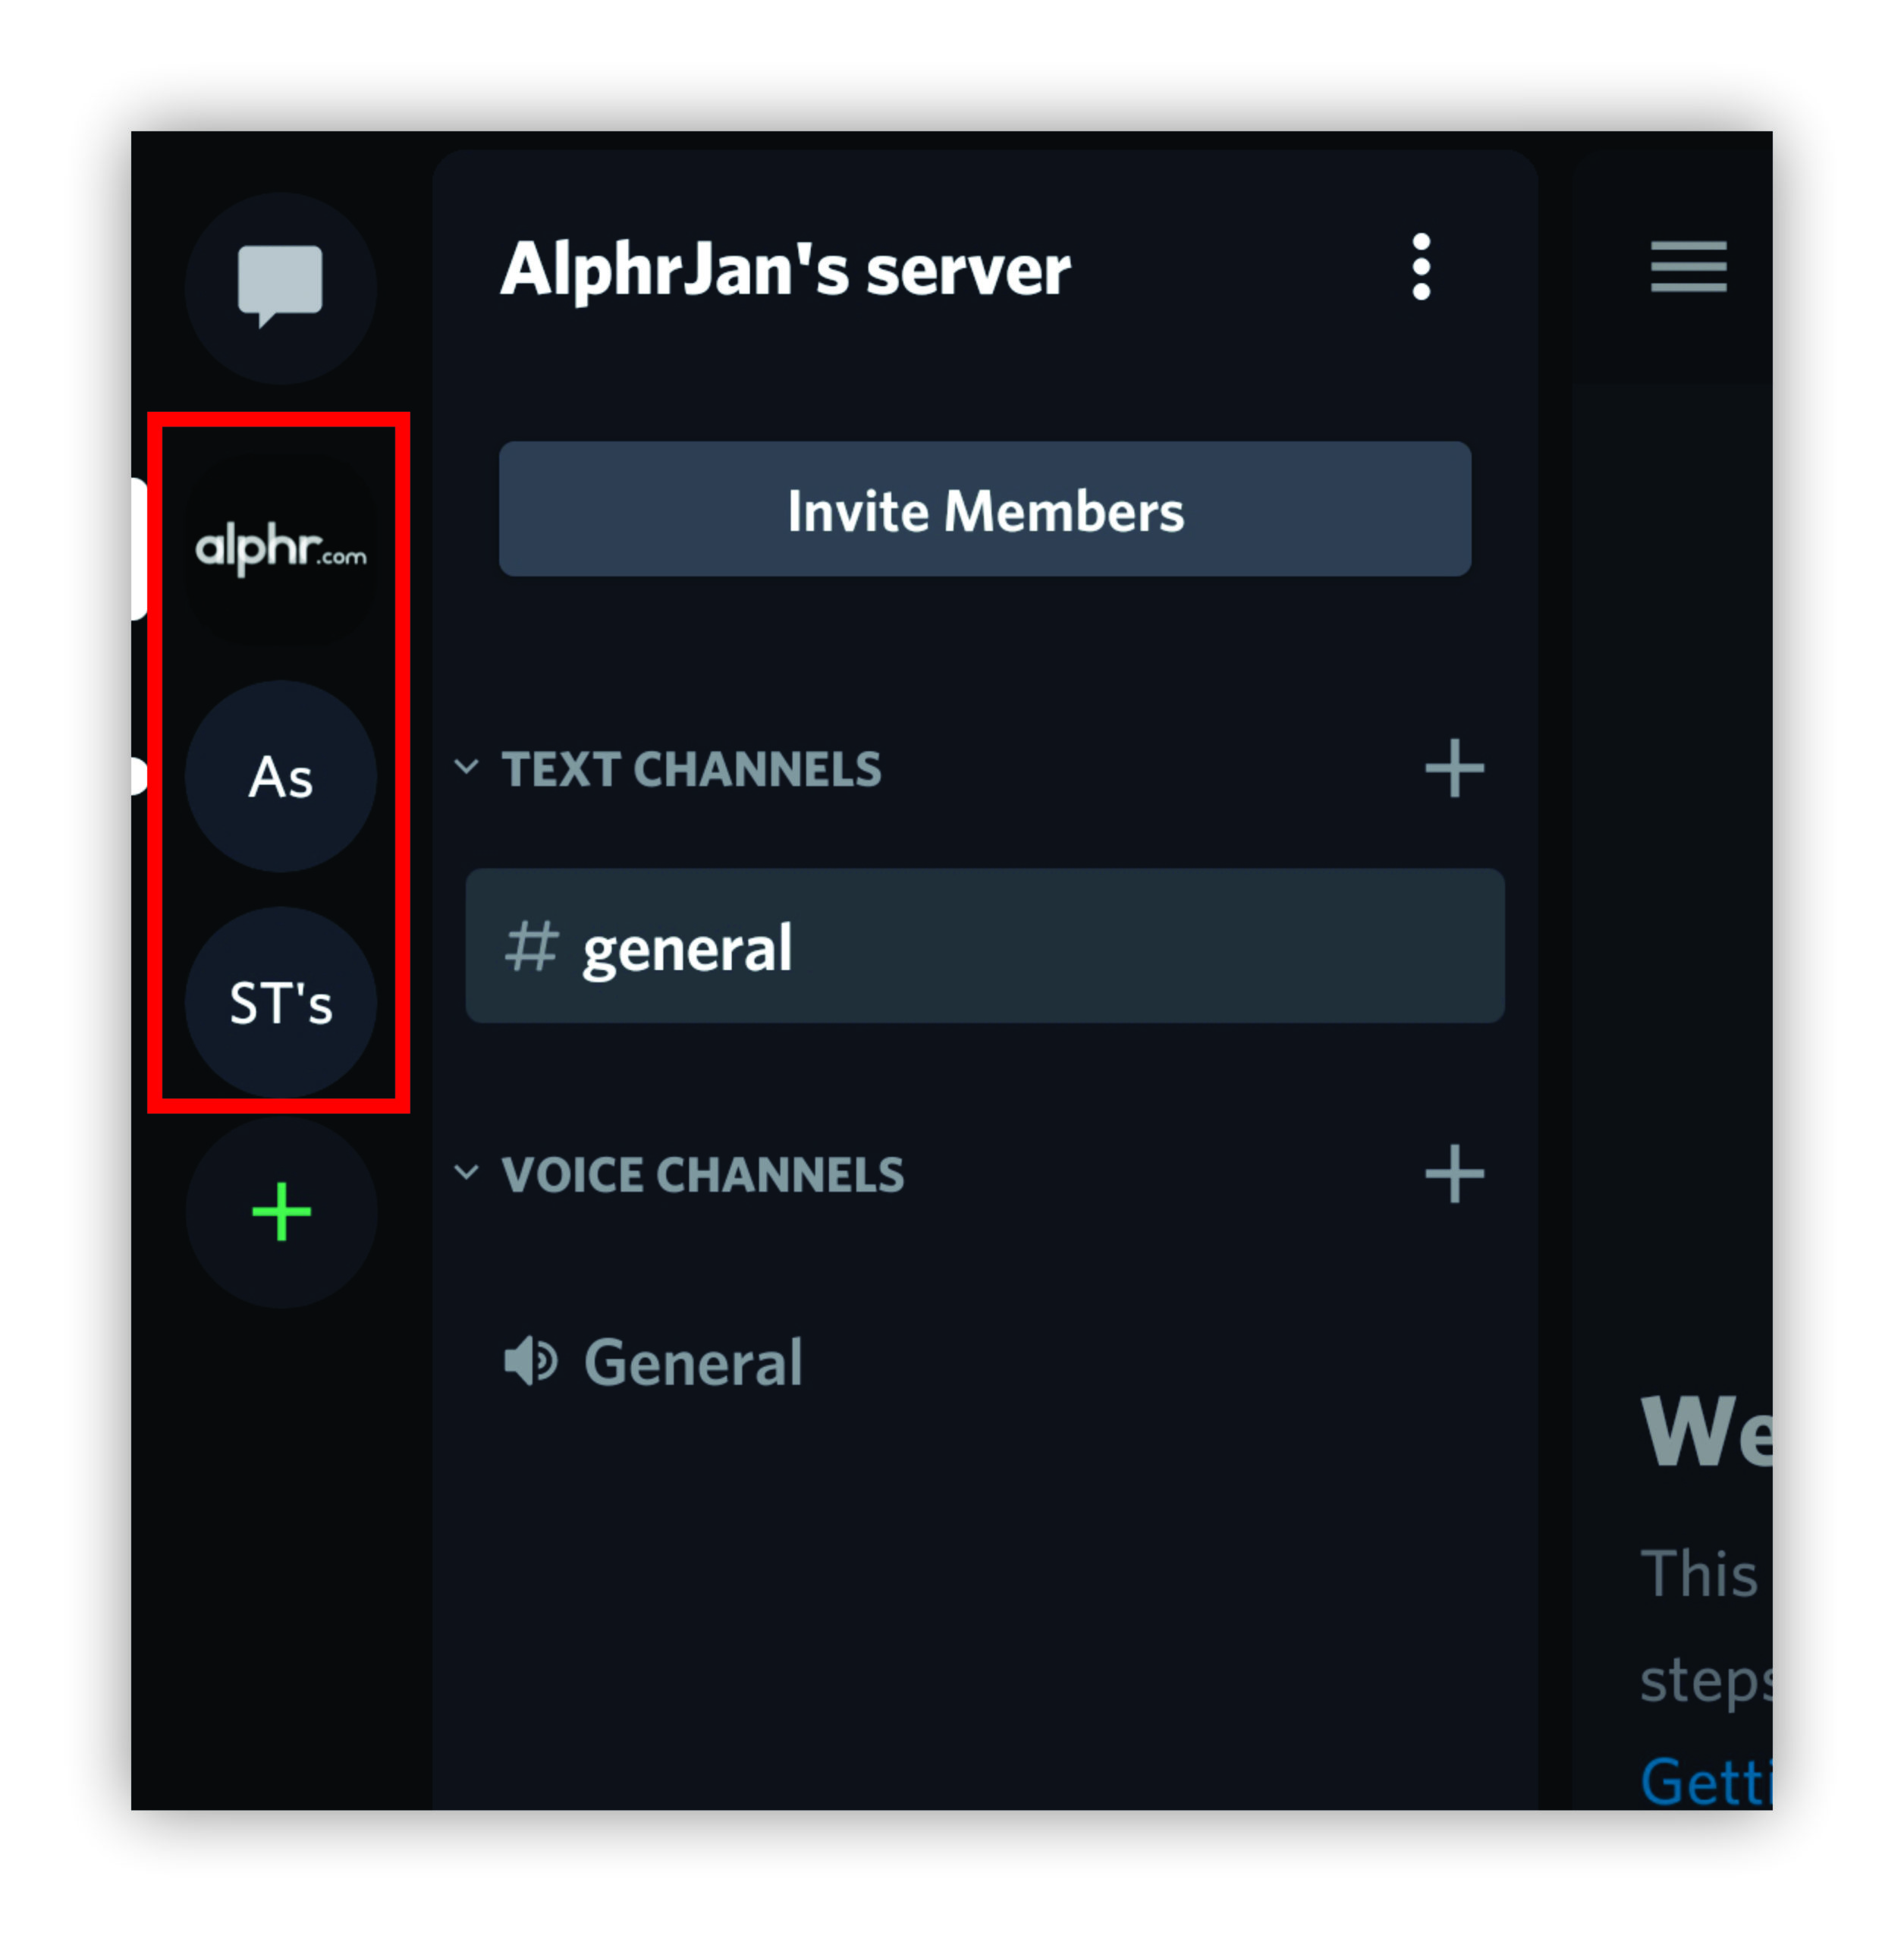Select the alphr.com server icon
This screenshot has width=1904, height=1942.
tap(280, 548)
